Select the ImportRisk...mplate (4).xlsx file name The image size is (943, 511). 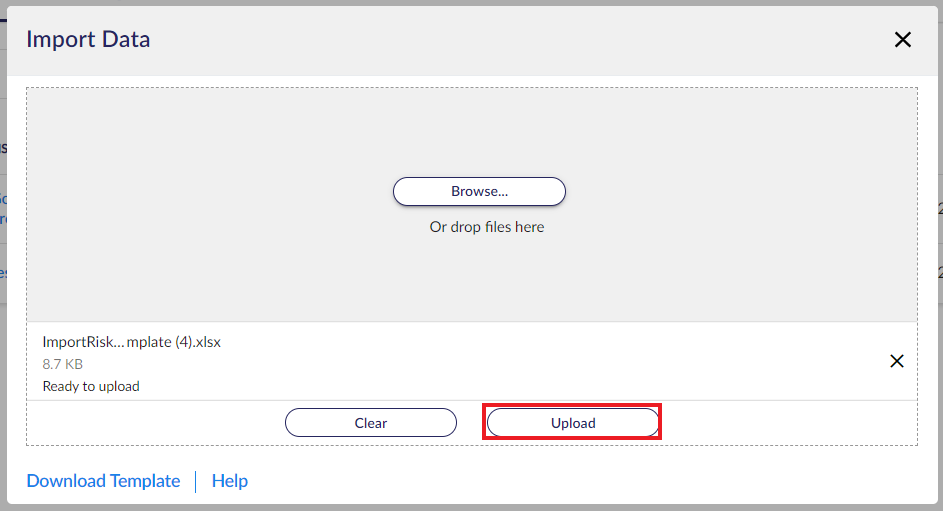click(x=132, y=341)
